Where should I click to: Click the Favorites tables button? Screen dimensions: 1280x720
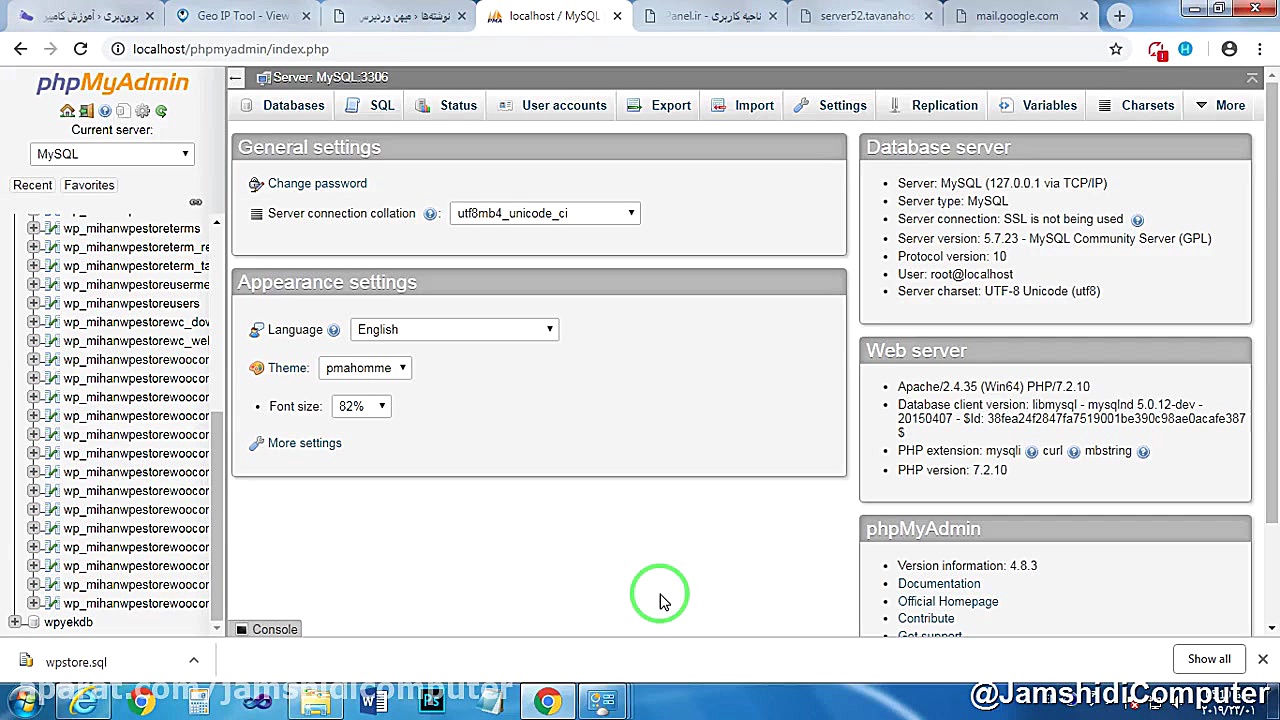(89, 185)
